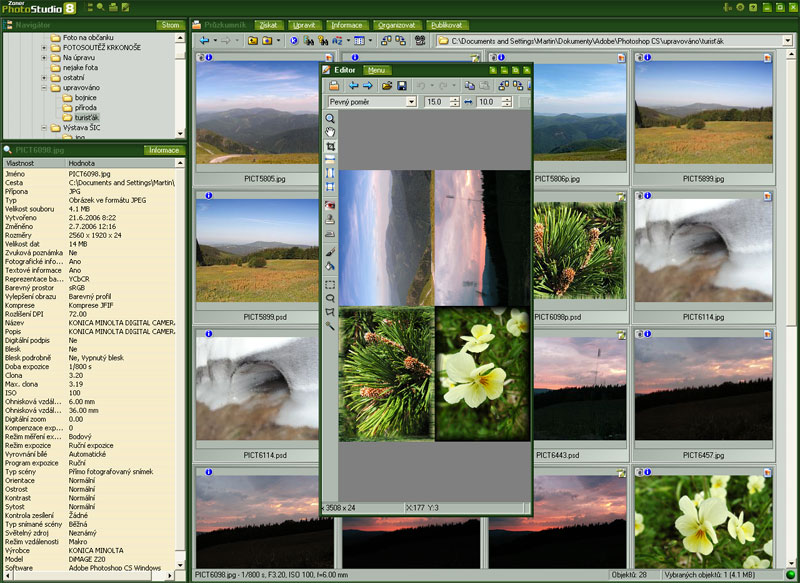The width and height of the screenshot is (800, 583).
Task: Click the A-Z sort icon
Action: click(x=337, y=41)
